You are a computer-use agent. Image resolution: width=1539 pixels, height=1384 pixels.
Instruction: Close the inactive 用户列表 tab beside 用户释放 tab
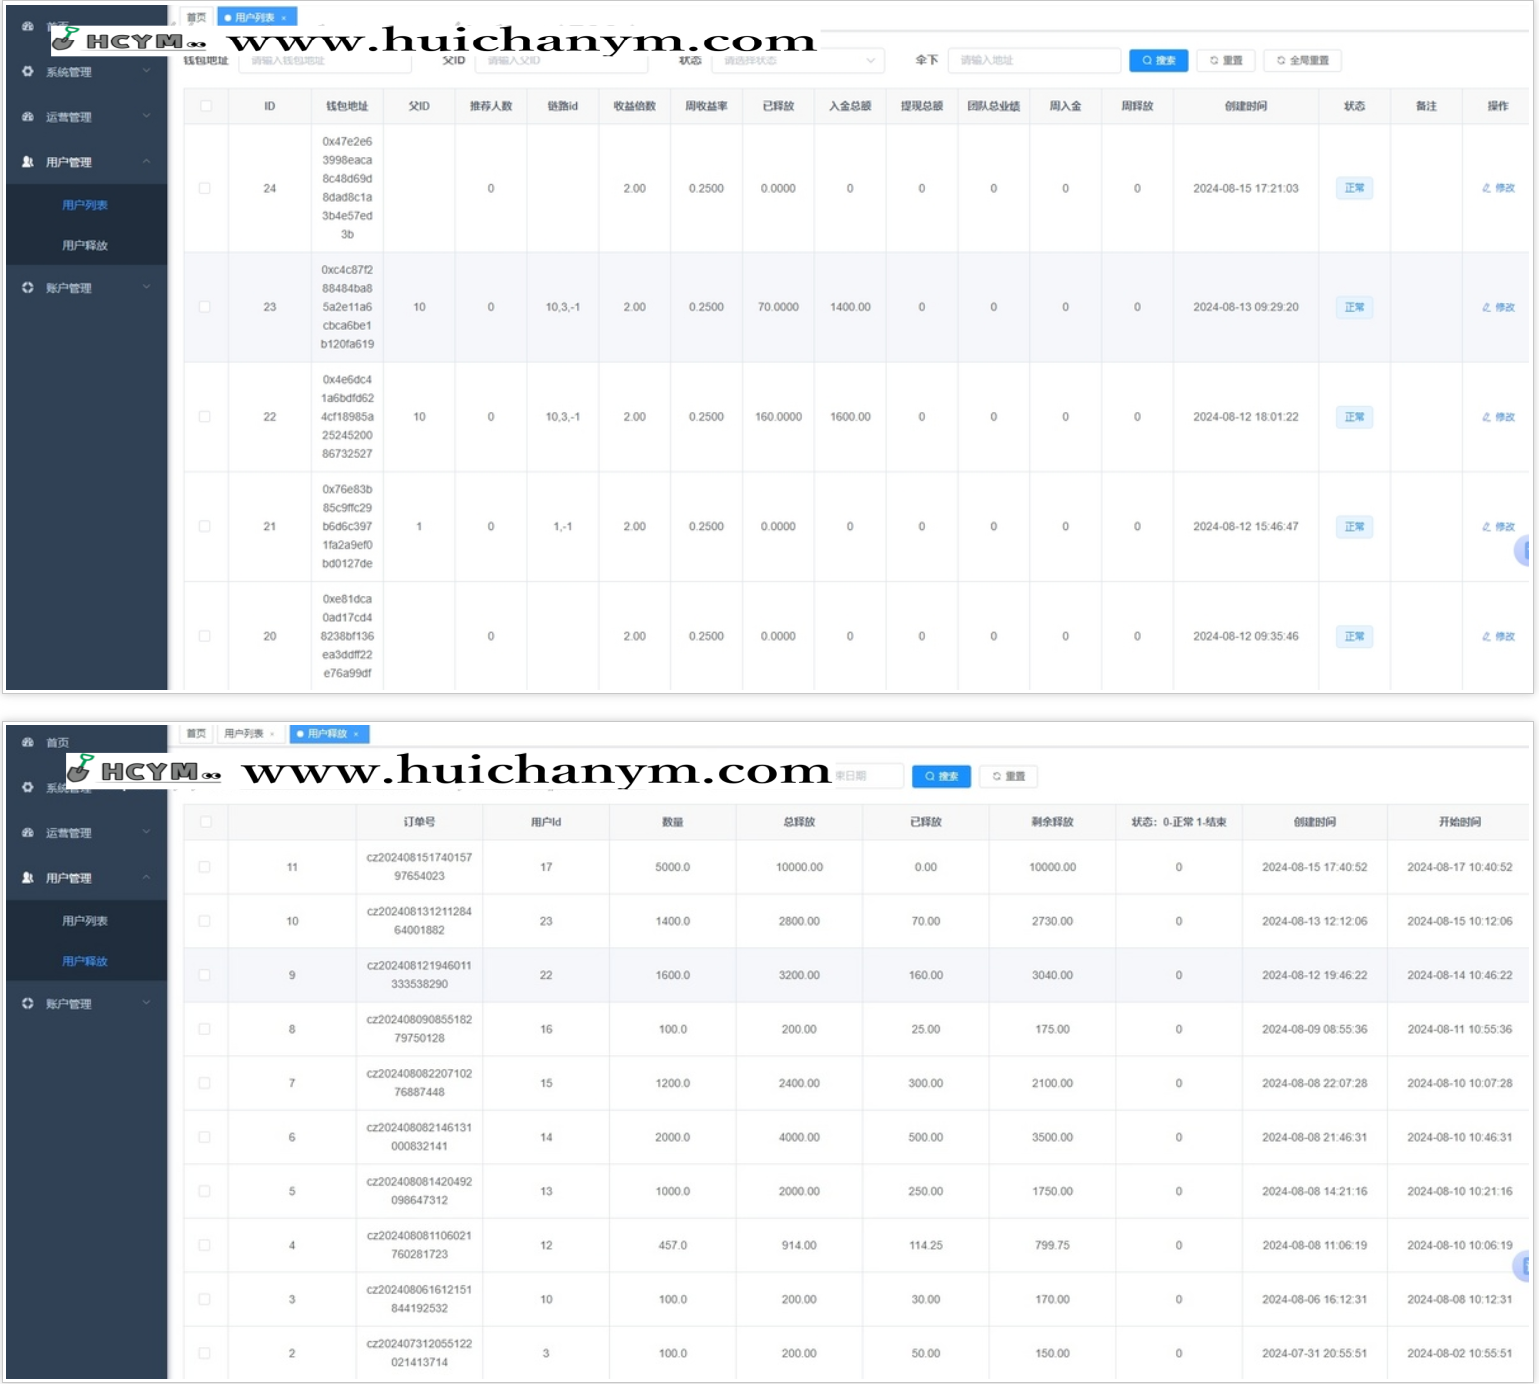point(272,734)
